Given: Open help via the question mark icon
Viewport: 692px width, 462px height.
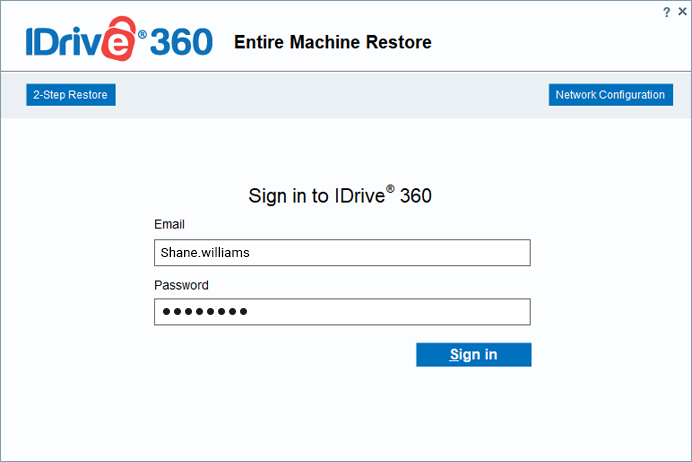Looking at the screenshot, I should [666, 12].
